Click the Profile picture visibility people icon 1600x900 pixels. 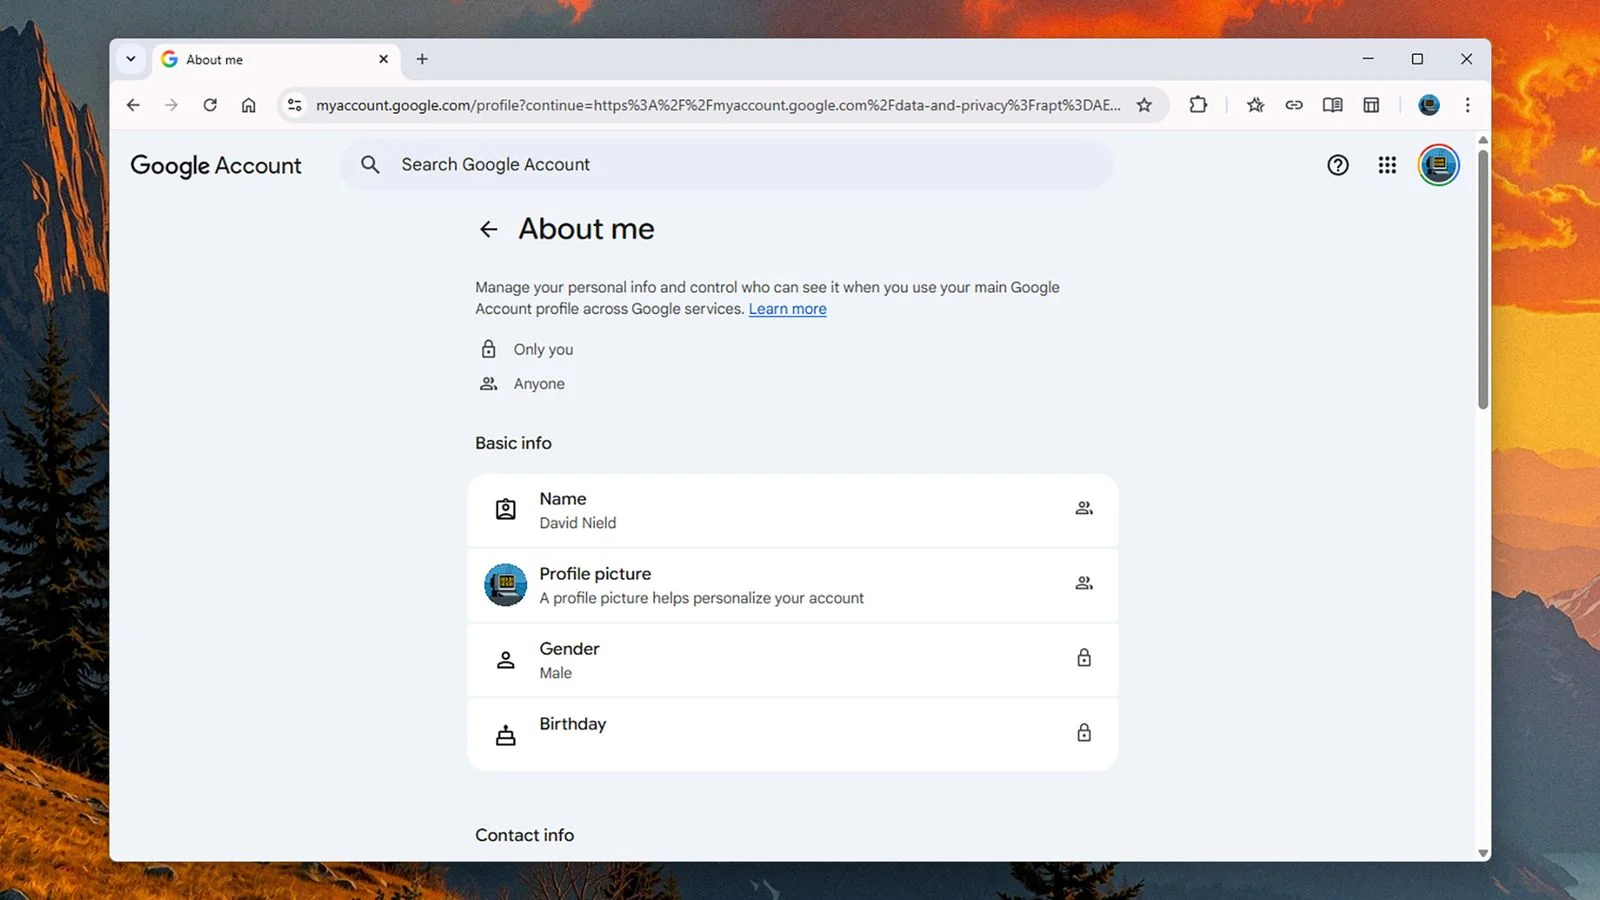(x=1084, y=583)
